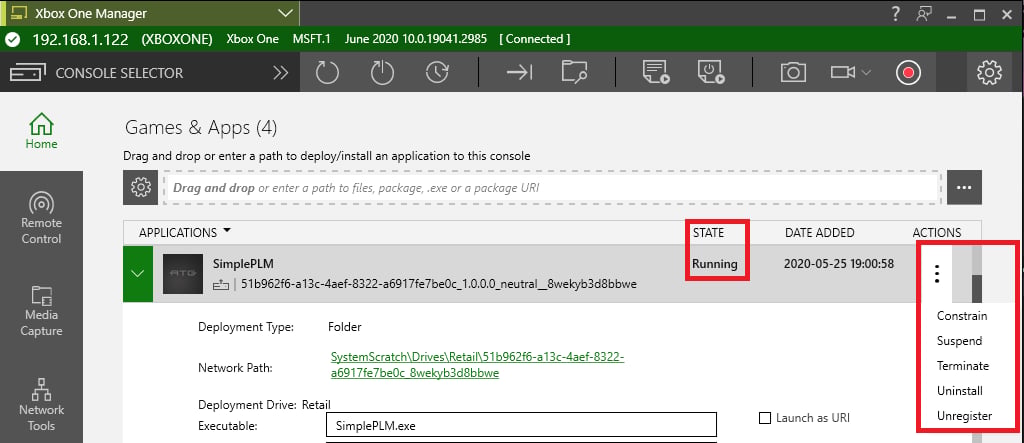Open Network Tools in sidebar
The width and height of the screenshot is (1024, 443).
[x=41, y=404]
